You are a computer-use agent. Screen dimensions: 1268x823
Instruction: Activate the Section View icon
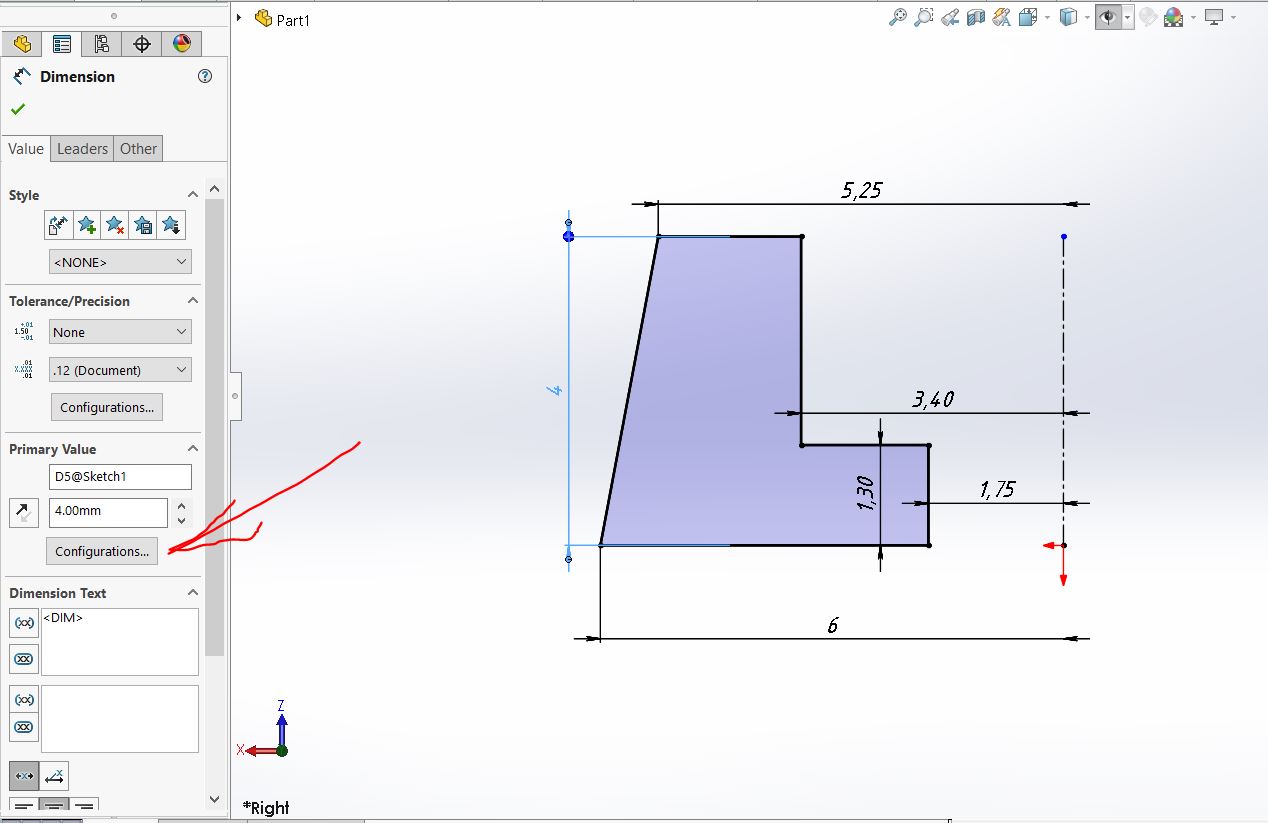pos(976,18)
